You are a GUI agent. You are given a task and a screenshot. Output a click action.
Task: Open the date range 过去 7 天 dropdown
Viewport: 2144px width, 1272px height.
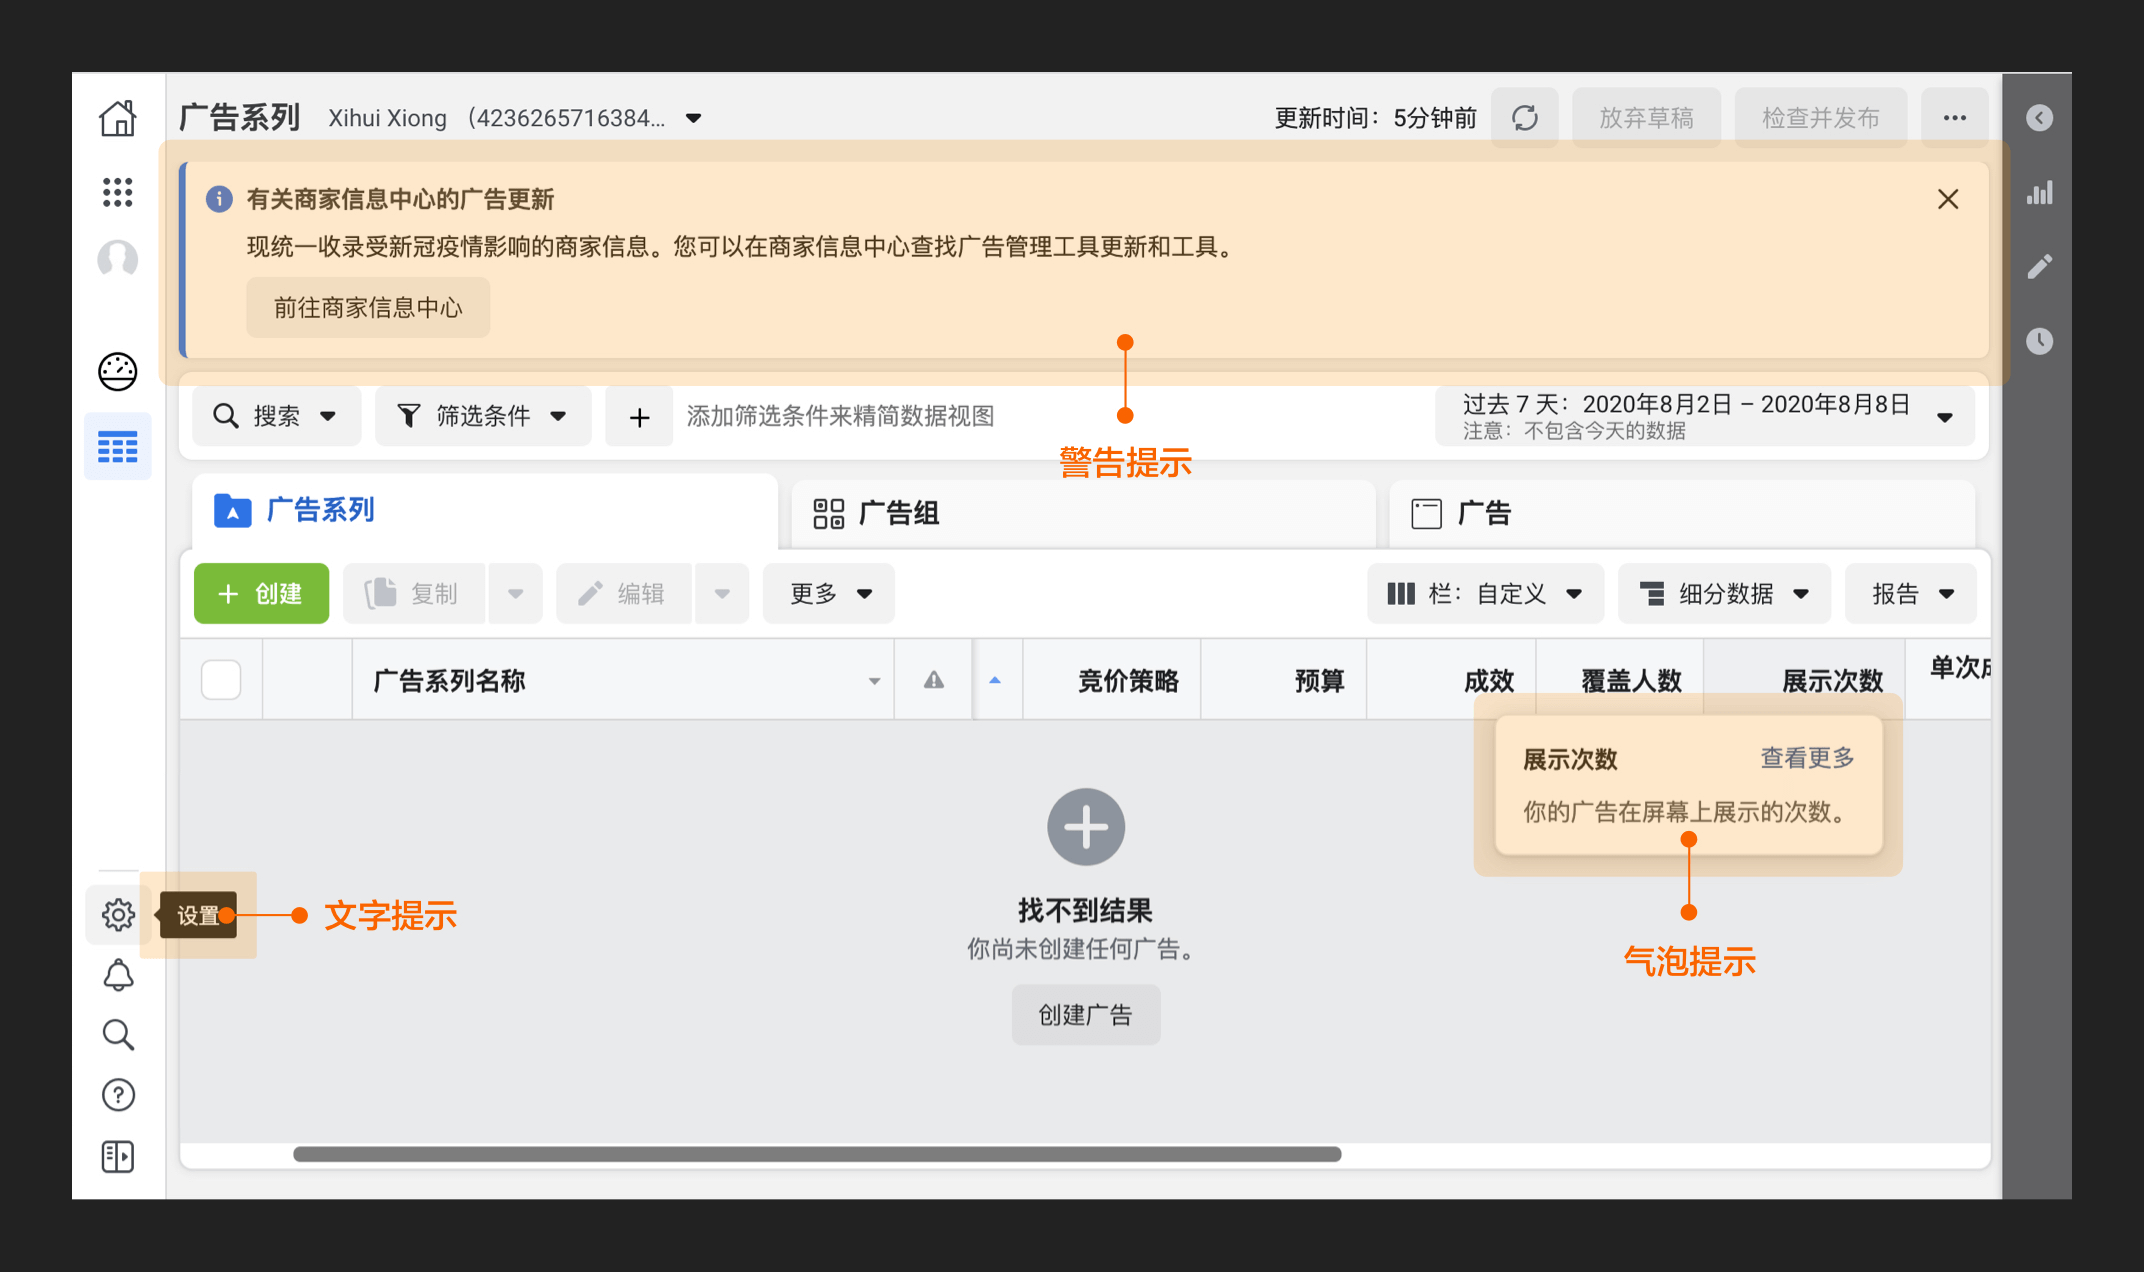[1704, 416]
